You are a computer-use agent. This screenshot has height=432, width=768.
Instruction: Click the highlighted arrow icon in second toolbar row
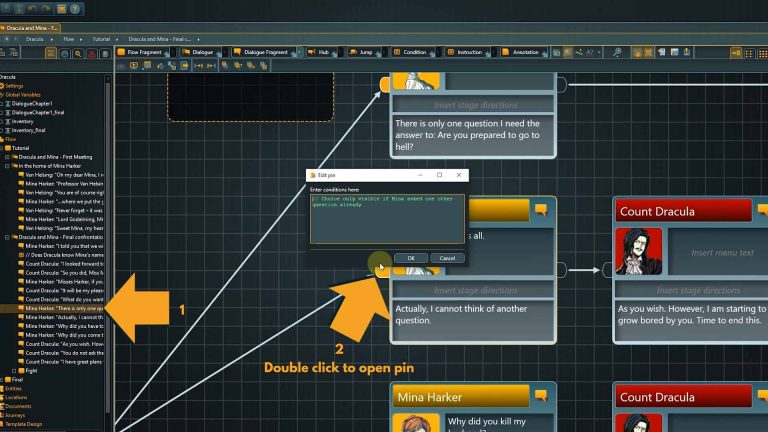pos(185,65)
